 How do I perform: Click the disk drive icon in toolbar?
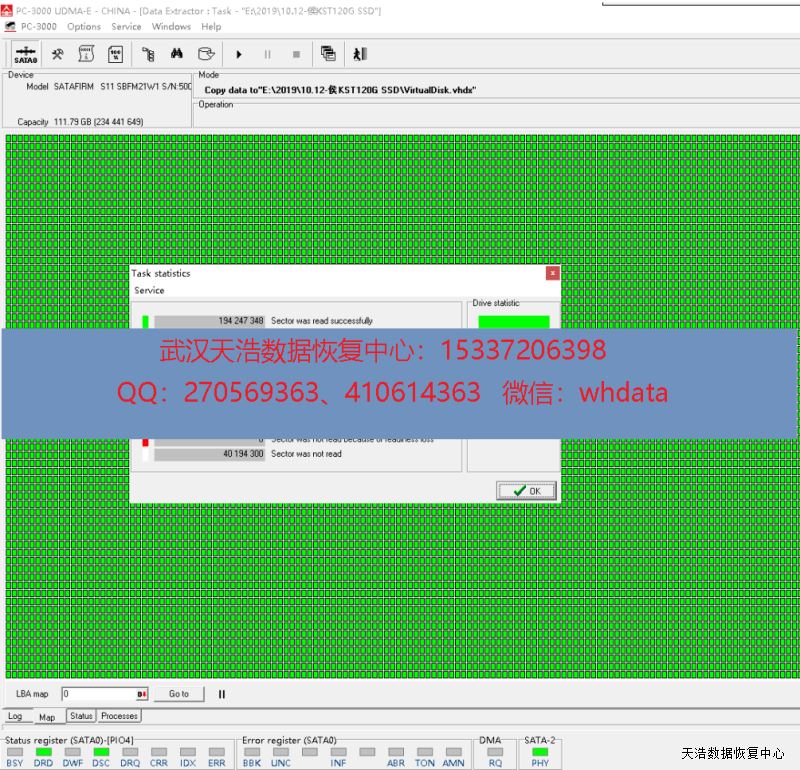click(206, 54)
